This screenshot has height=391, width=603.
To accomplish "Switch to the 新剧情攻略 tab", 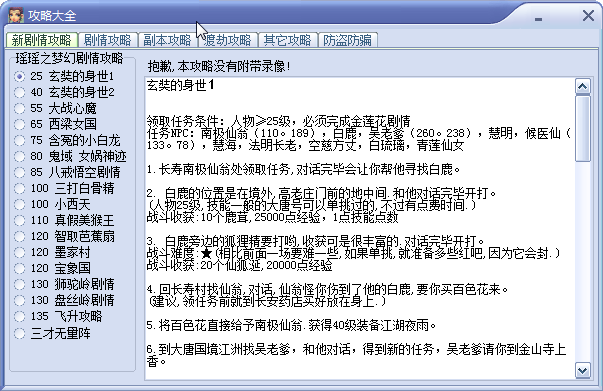I will [x=42, y=40].
